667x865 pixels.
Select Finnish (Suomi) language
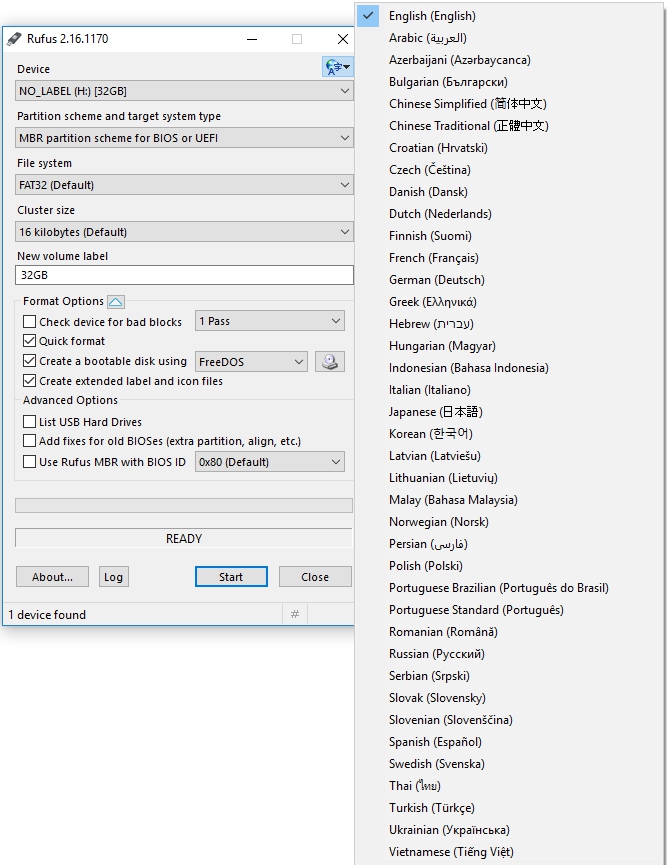point(509,236)
